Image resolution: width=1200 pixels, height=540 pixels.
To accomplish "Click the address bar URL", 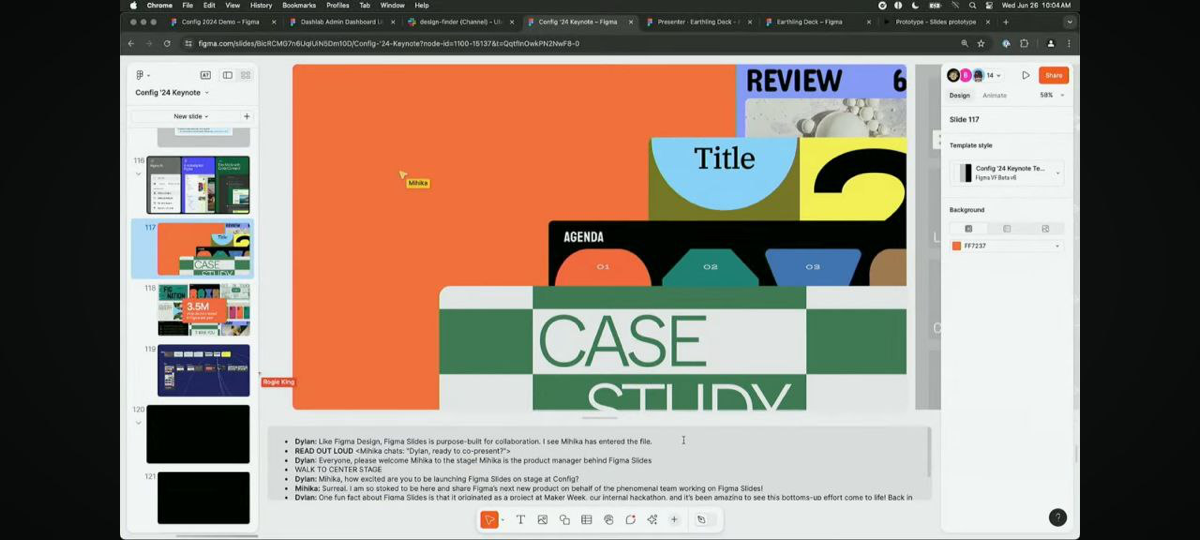I will [x=389, y=44].
